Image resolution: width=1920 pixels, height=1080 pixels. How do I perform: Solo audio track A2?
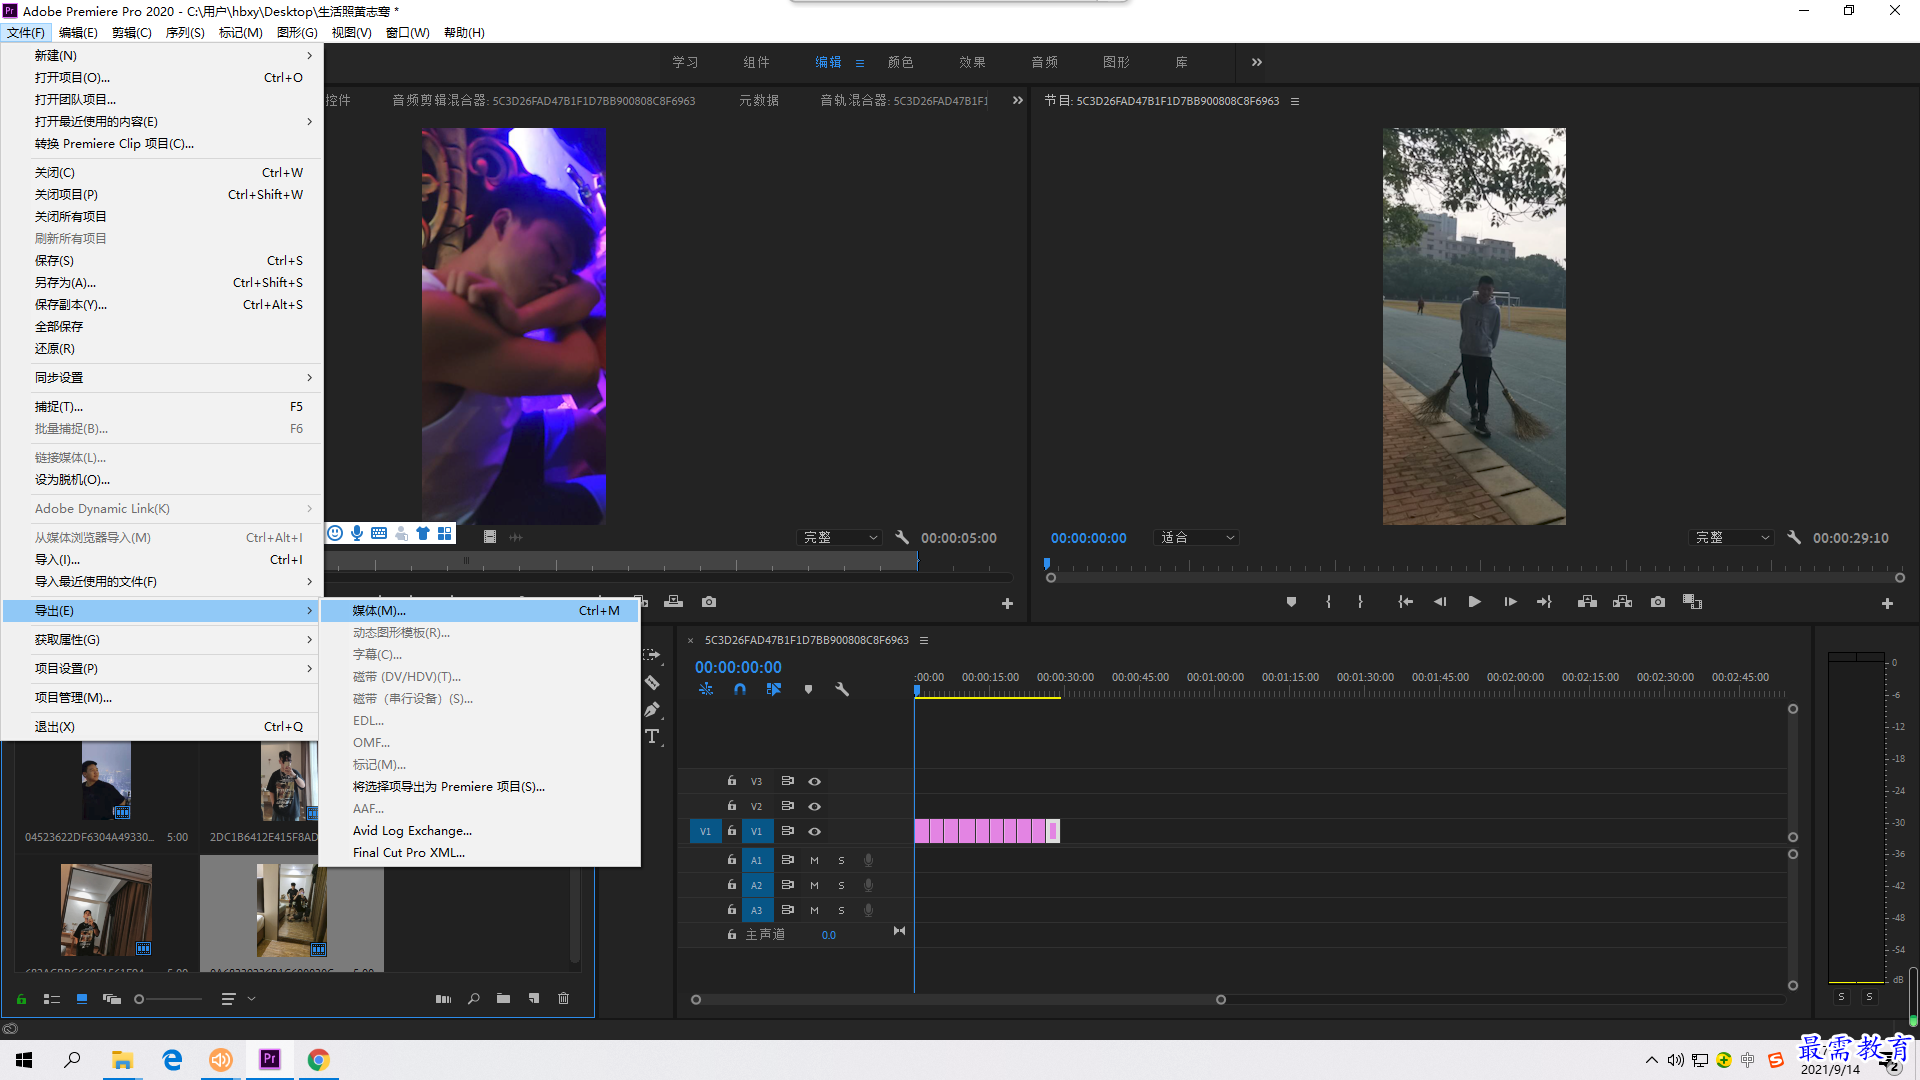pos(841,885)
